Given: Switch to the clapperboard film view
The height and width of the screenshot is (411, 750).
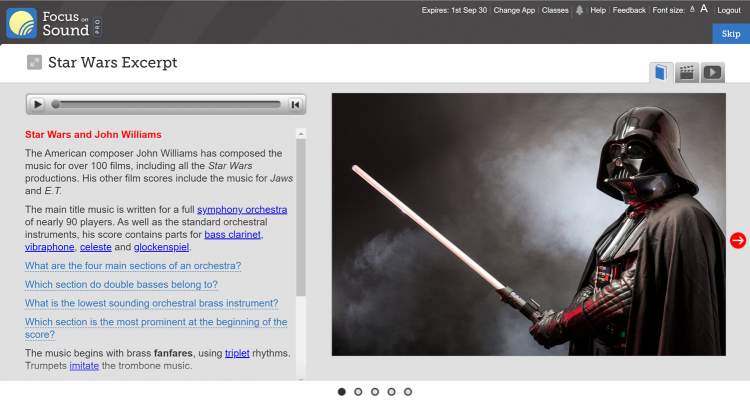Looking at the screenshot, I should pos(687,72).
